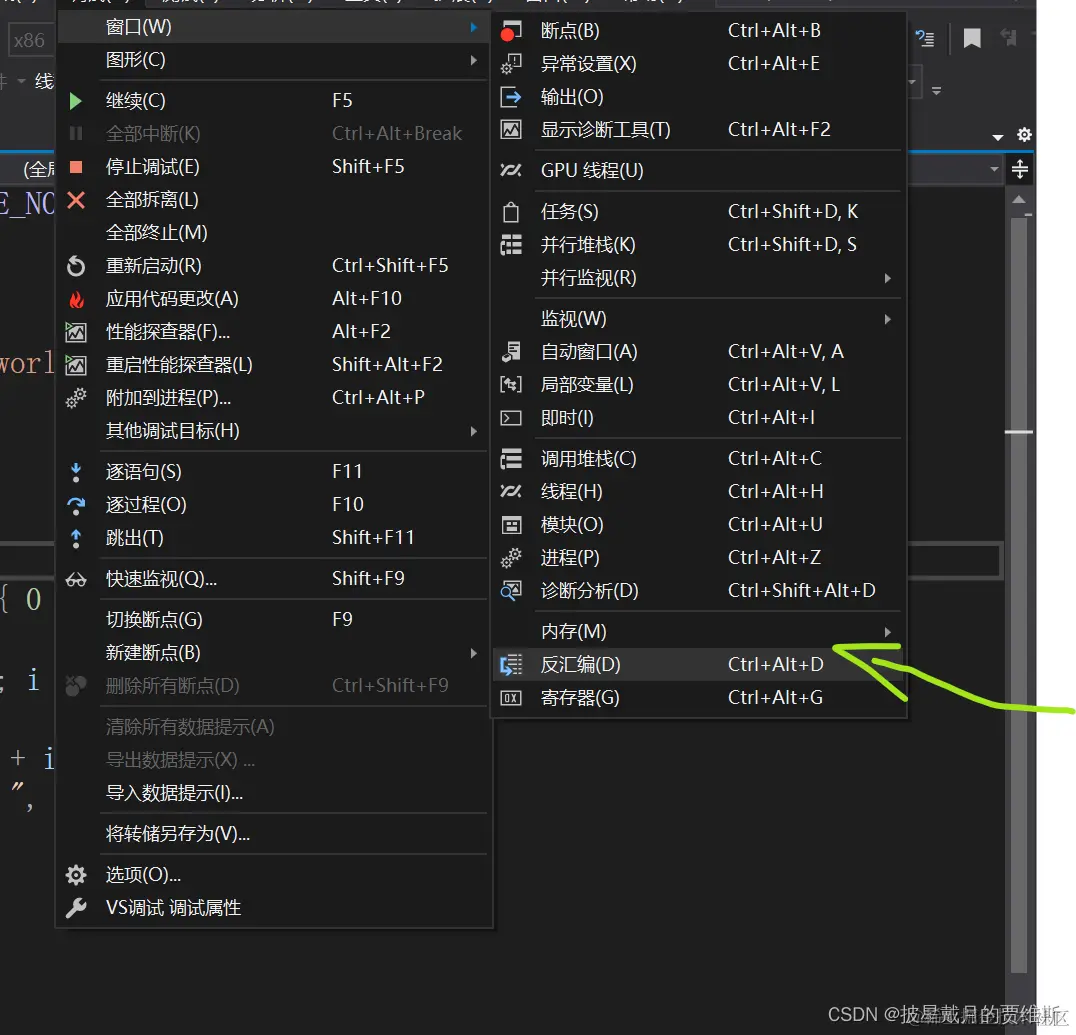This screenshot has height=1035, width=1076.
Task: Click the Windows (窗口(W)) menu entry label
Action: 139,27
